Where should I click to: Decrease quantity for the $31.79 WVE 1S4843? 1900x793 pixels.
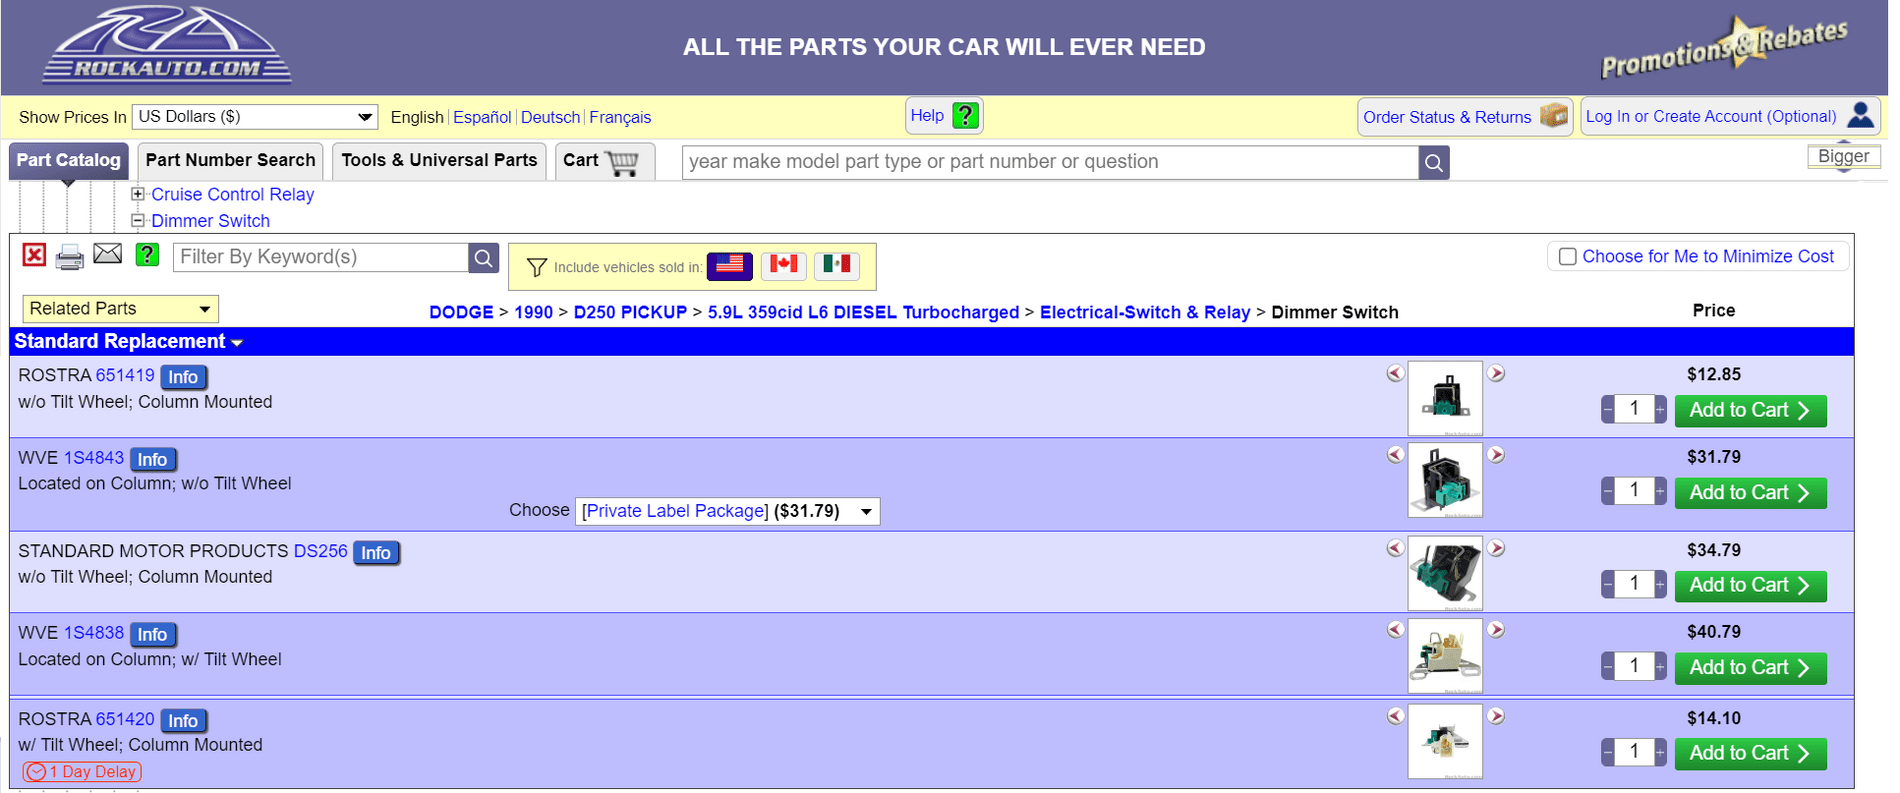coord(1608,491)
